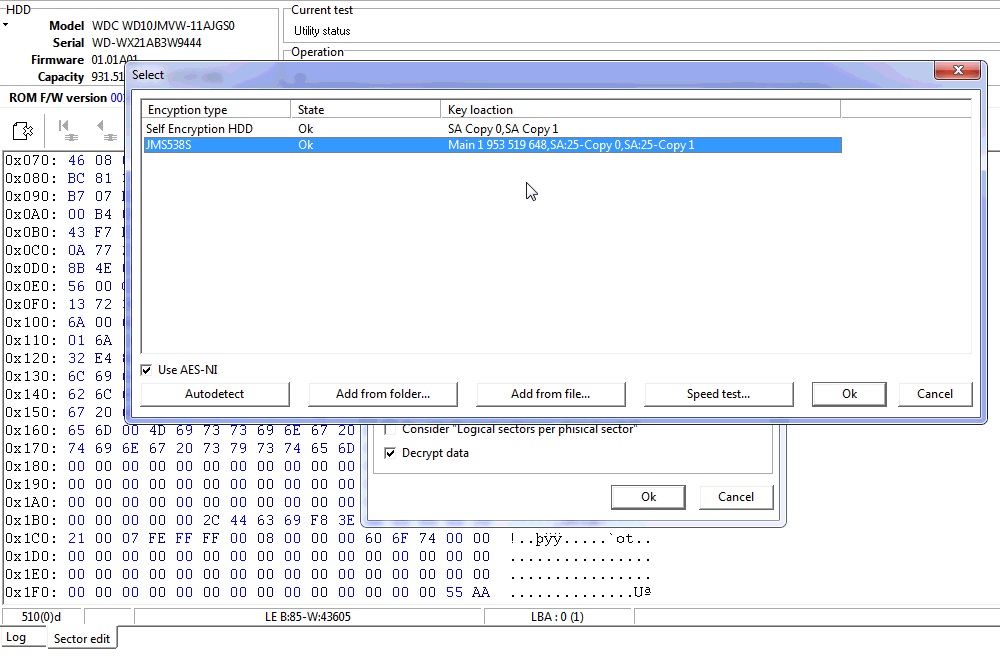Screen dimensions: 1000x656
Task: Sort by Encyption type column header
Action: point(216,110)
